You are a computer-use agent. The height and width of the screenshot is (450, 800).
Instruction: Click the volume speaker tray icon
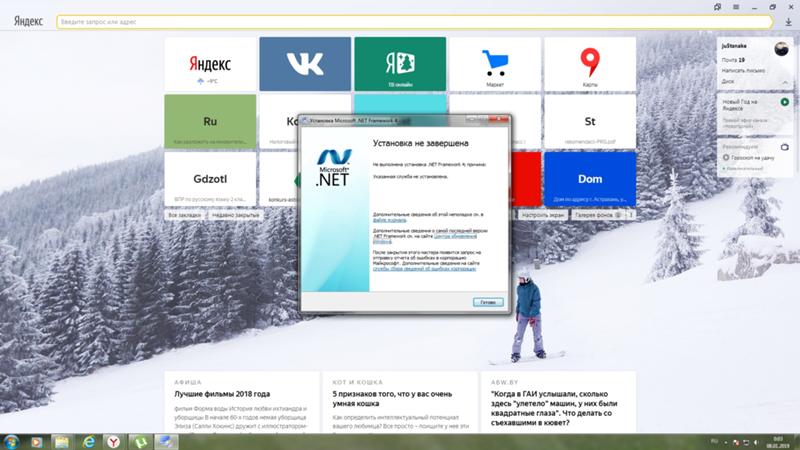pyautogui.click(x=756, y=442)
